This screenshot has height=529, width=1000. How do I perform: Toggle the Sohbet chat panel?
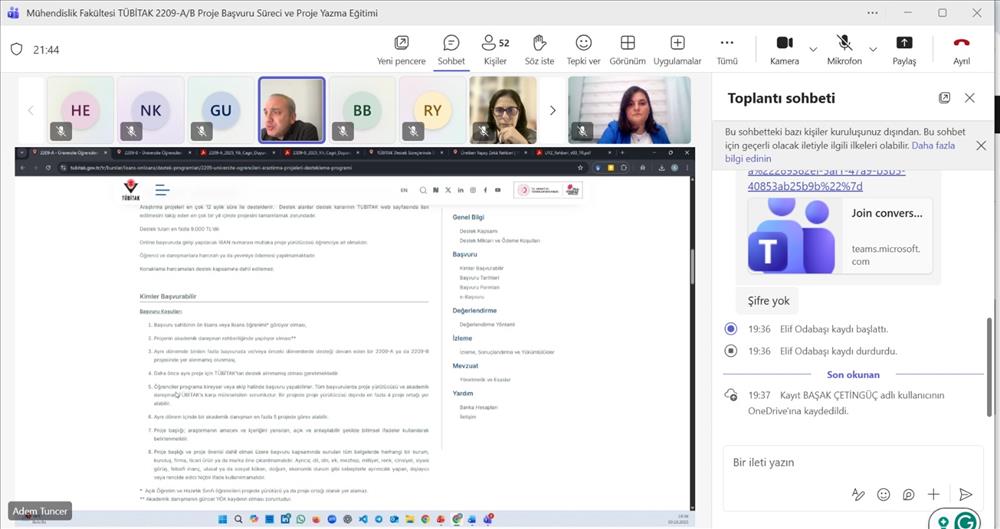point(451,43)
